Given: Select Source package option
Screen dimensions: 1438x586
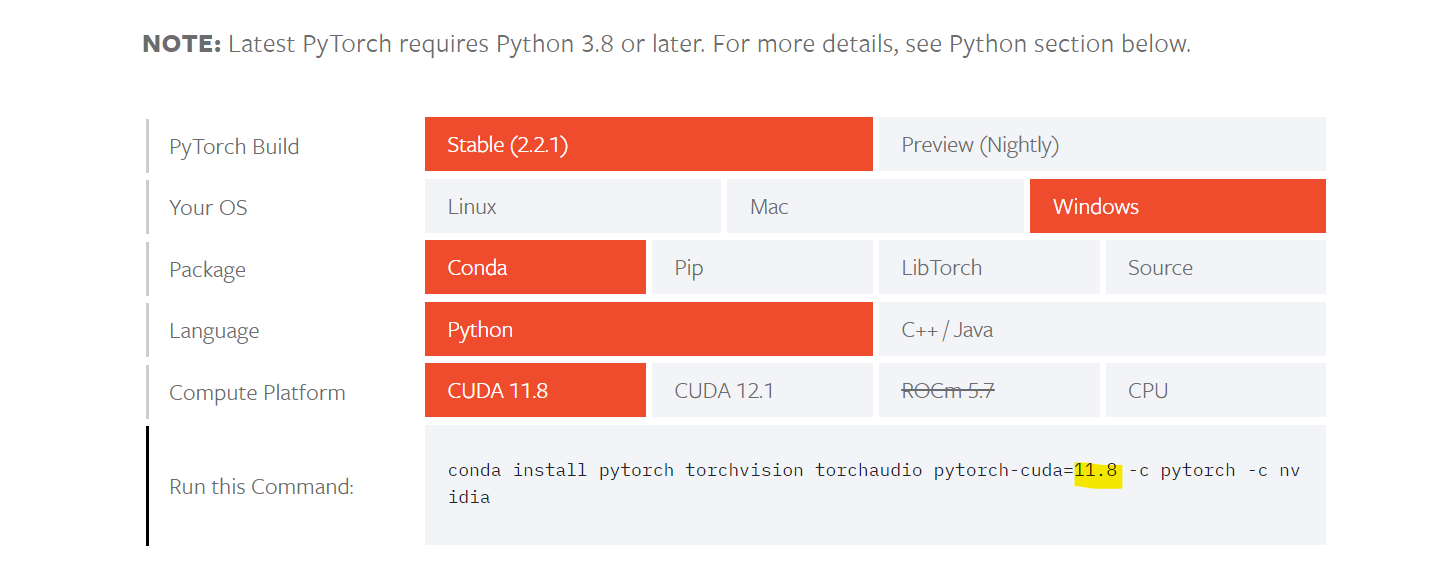Looking at the screenshot, I should (x=1216, y=267).
